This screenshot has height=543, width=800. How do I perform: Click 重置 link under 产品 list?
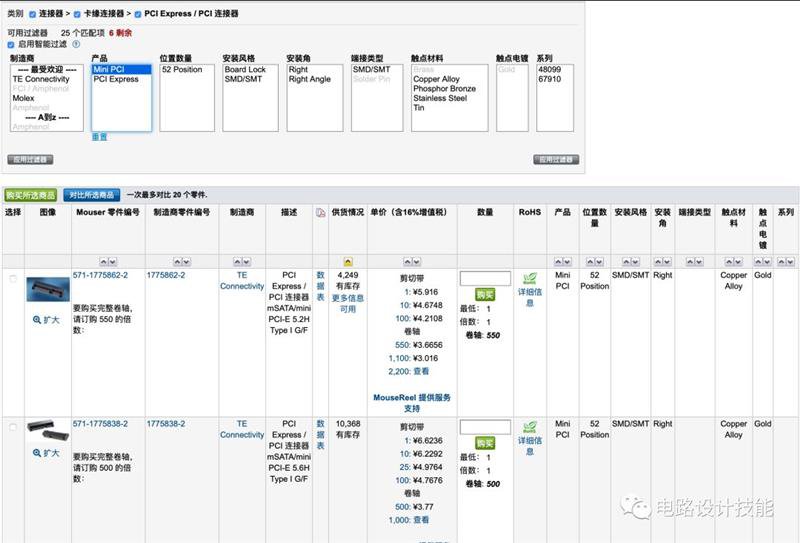(99, 137)
